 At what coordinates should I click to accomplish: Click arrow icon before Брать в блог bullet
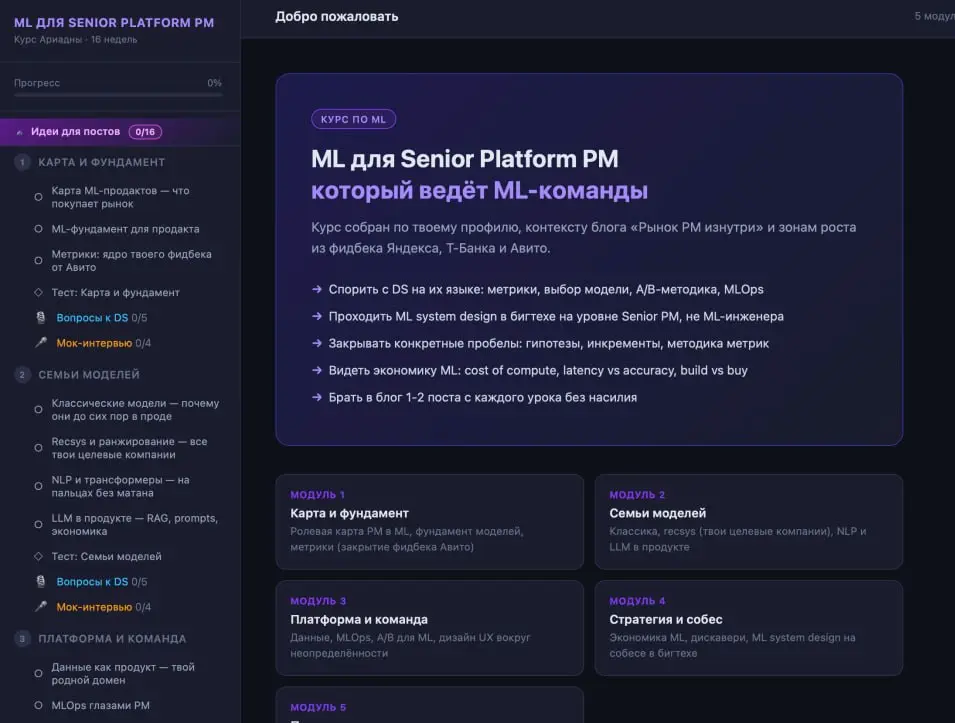point(317,397)
